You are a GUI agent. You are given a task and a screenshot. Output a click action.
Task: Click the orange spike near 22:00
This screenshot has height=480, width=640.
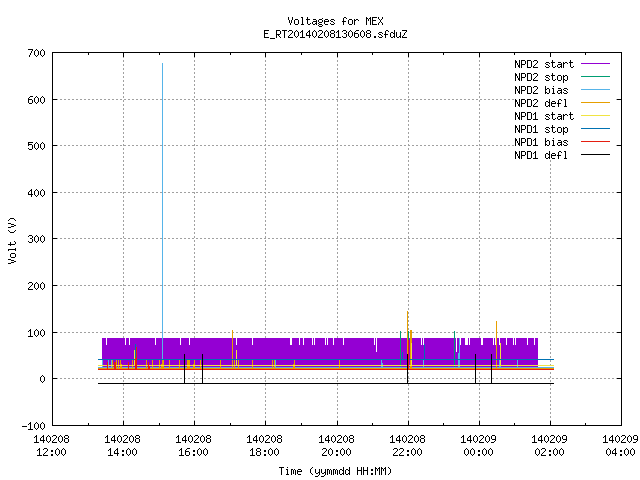(x=407, y=333)
